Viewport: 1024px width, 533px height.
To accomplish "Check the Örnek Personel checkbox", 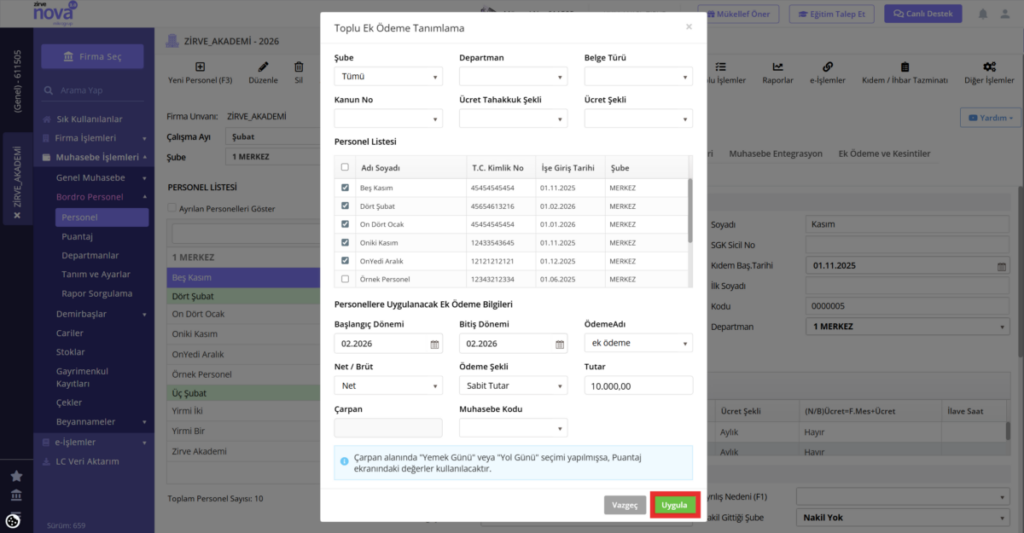I will coord(345,279).
